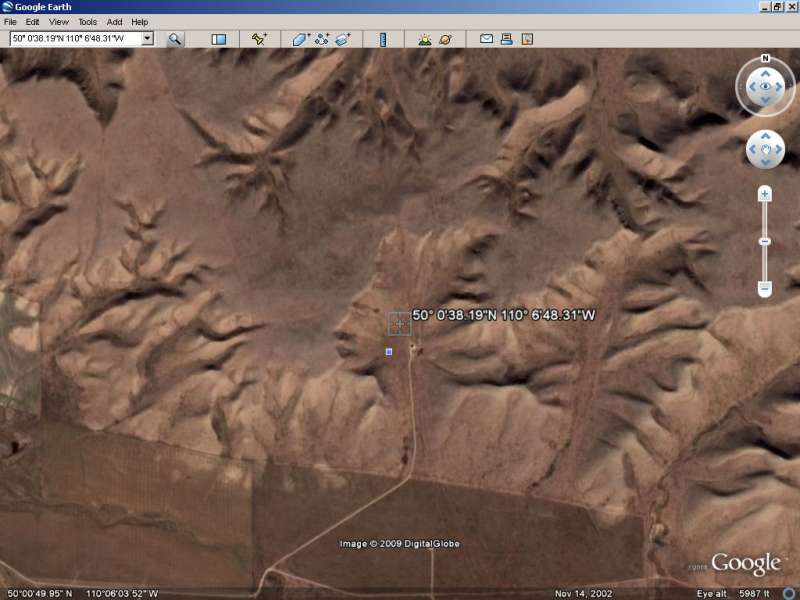Toggle the sidebar panel
This screenshot has height=600, width=800.
(x=218, y=39)
